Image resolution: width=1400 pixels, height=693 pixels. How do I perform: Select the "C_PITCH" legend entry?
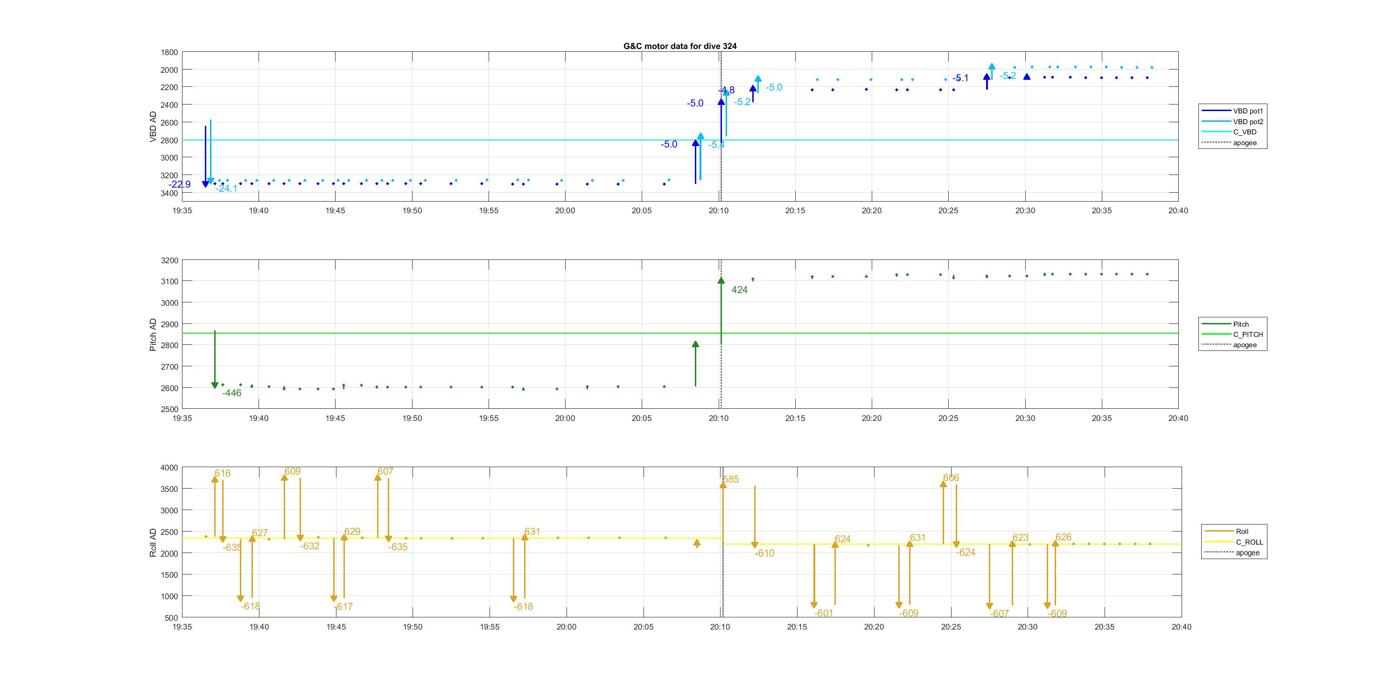pyautogui.click(x=1232, y=334)
